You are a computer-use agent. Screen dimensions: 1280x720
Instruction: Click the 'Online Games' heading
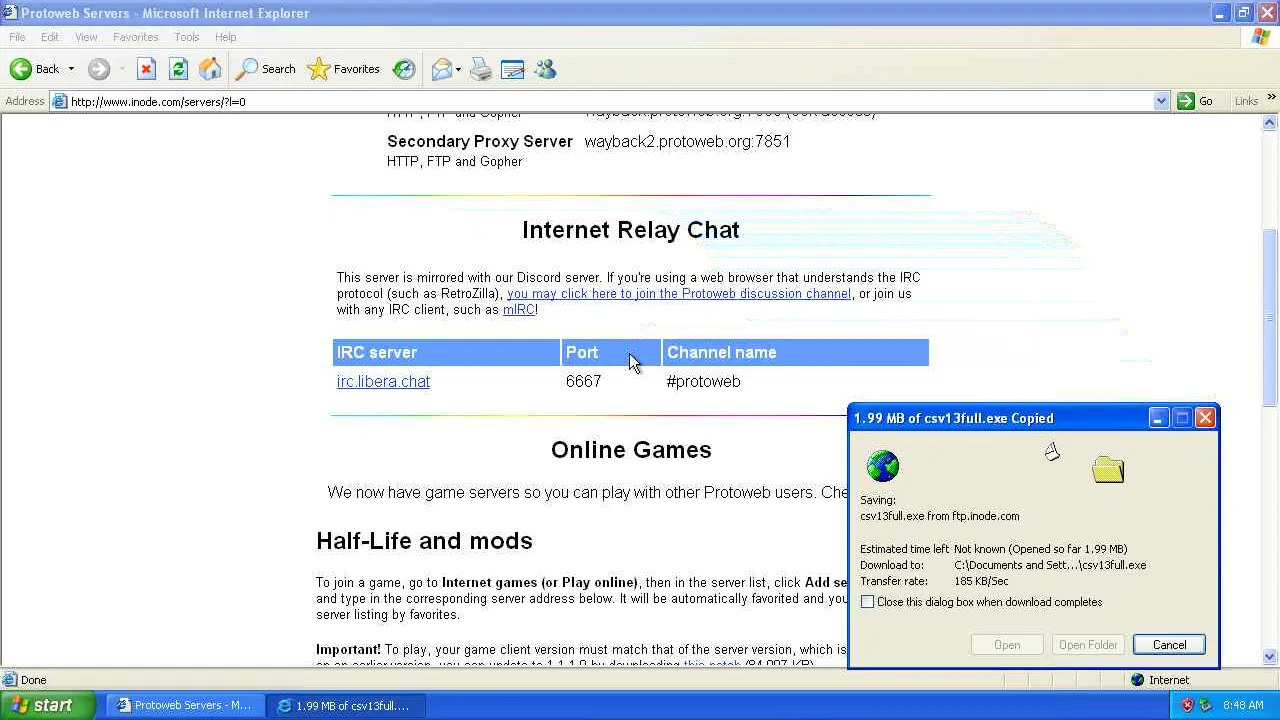tap(631, 450)
